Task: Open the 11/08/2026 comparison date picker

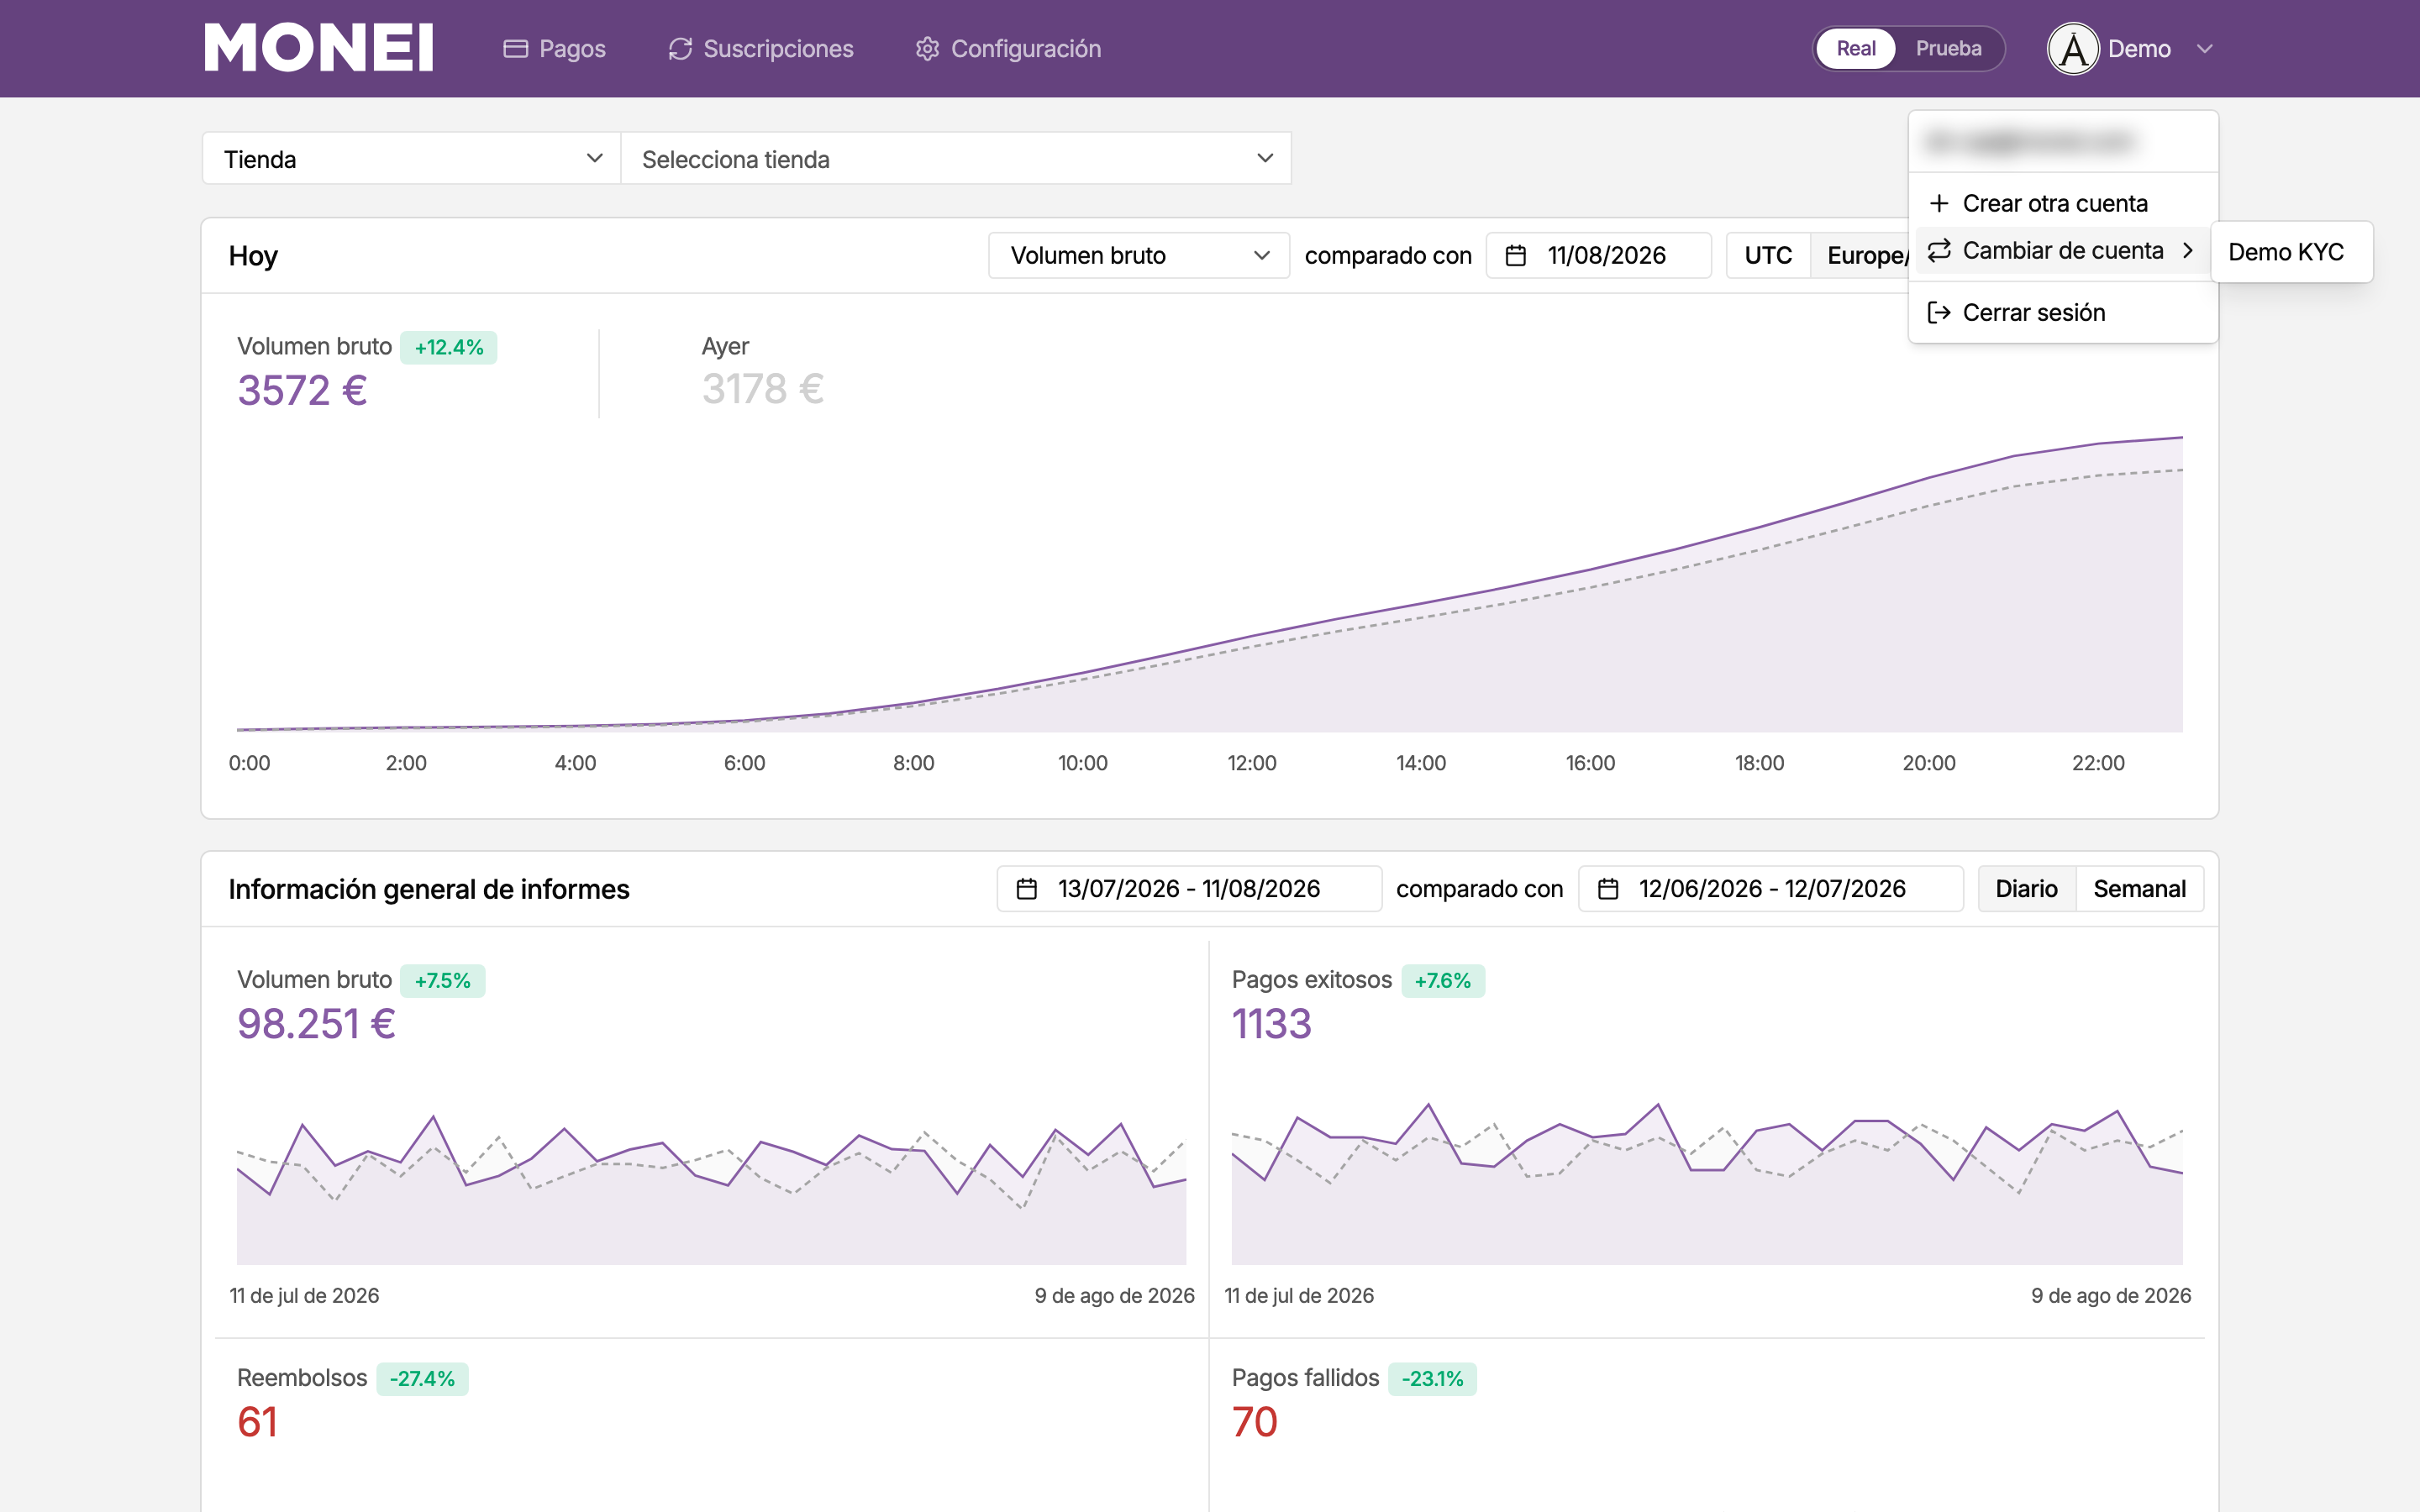Action: [1599, 256]
